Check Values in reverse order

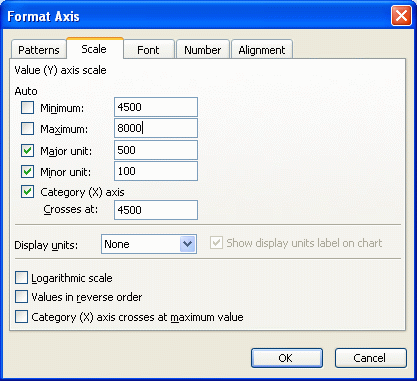[x=21, y=297]
